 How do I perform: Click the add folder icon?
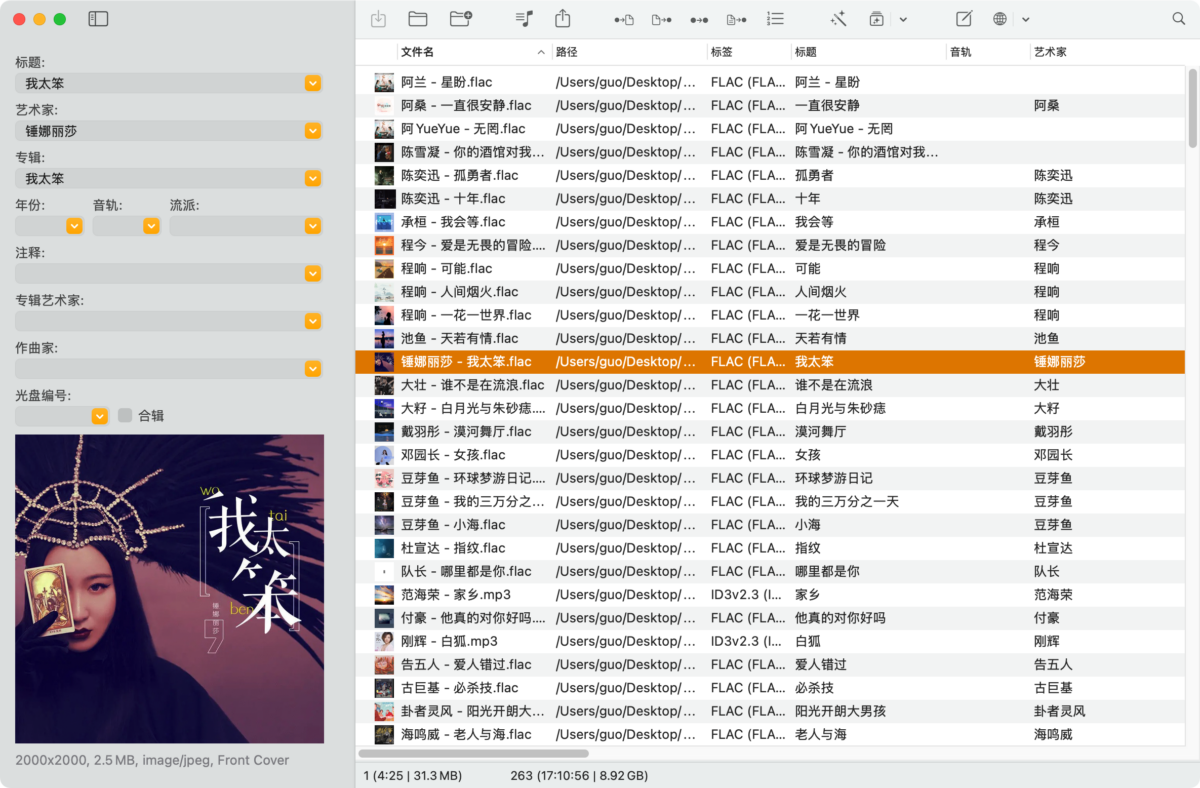(461, 19)
